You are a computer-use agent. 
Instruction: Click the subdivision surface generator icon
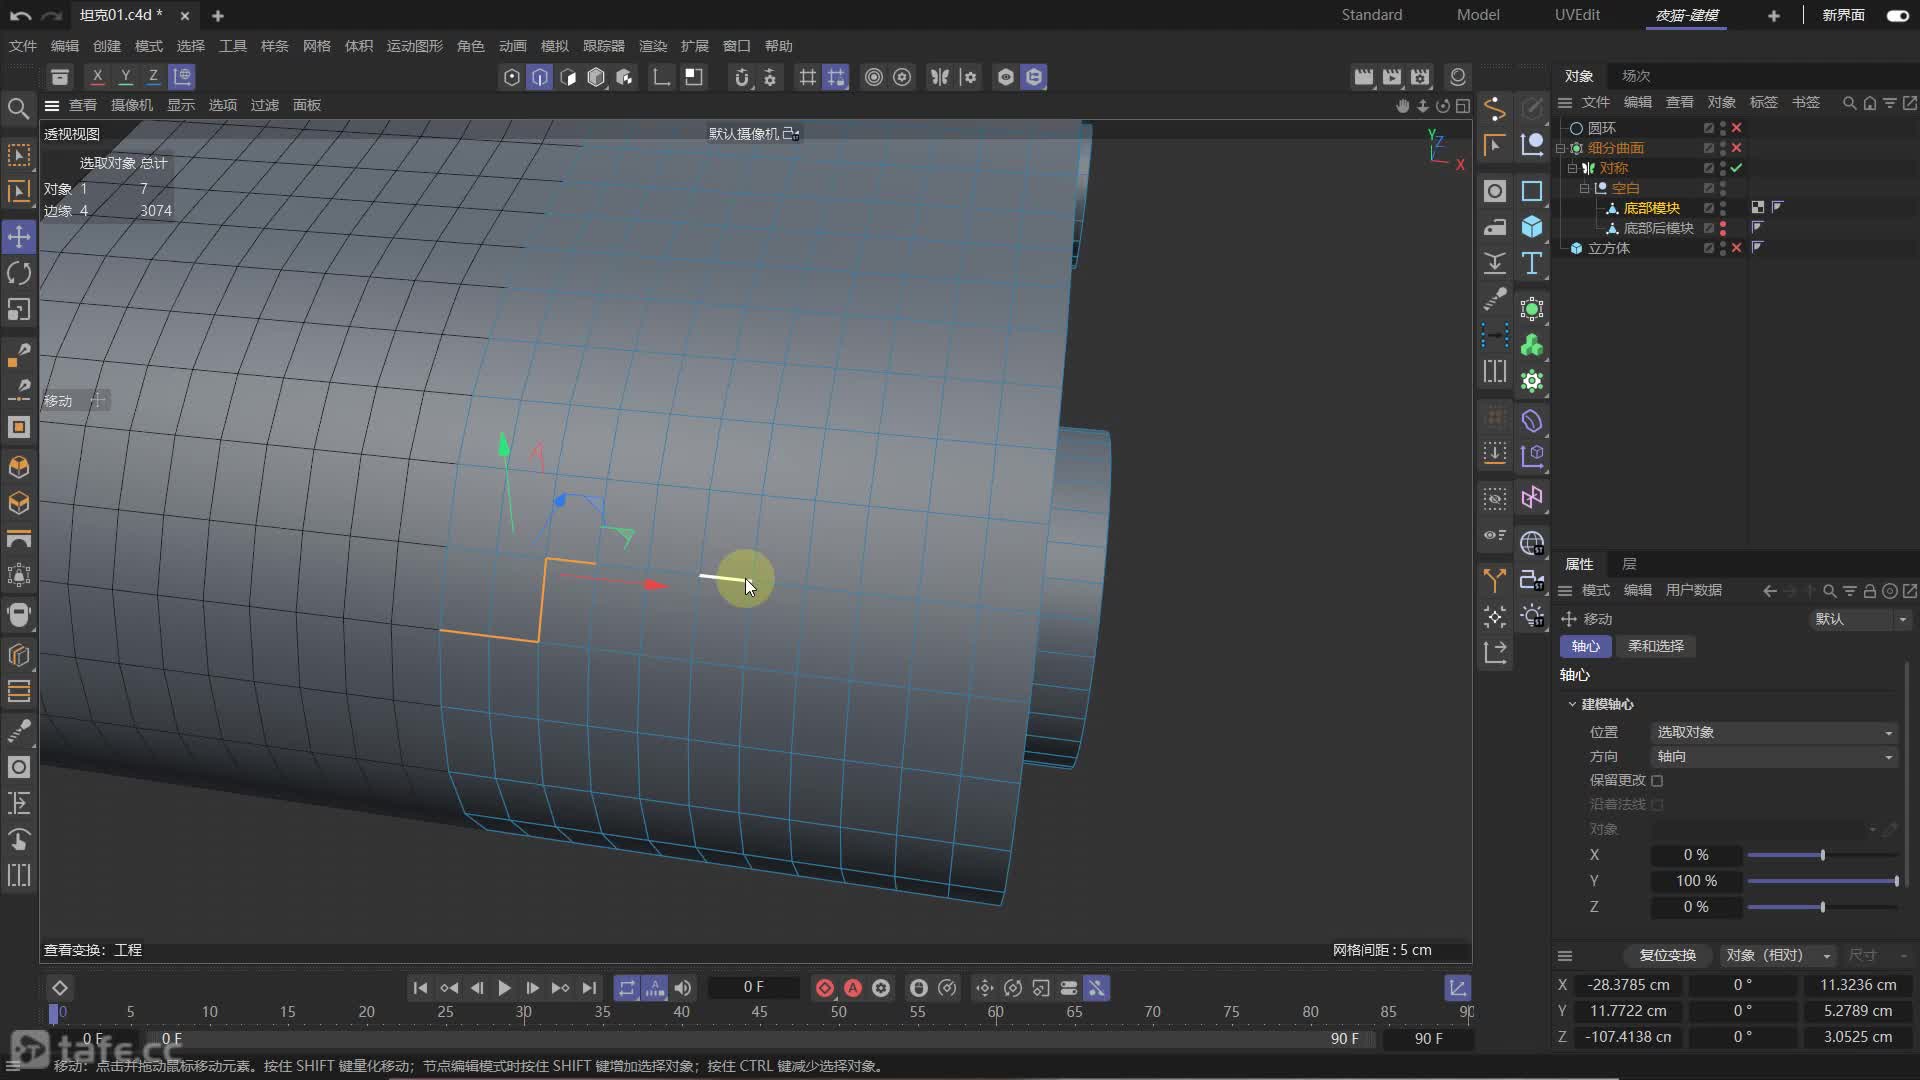coord(1532,309)
